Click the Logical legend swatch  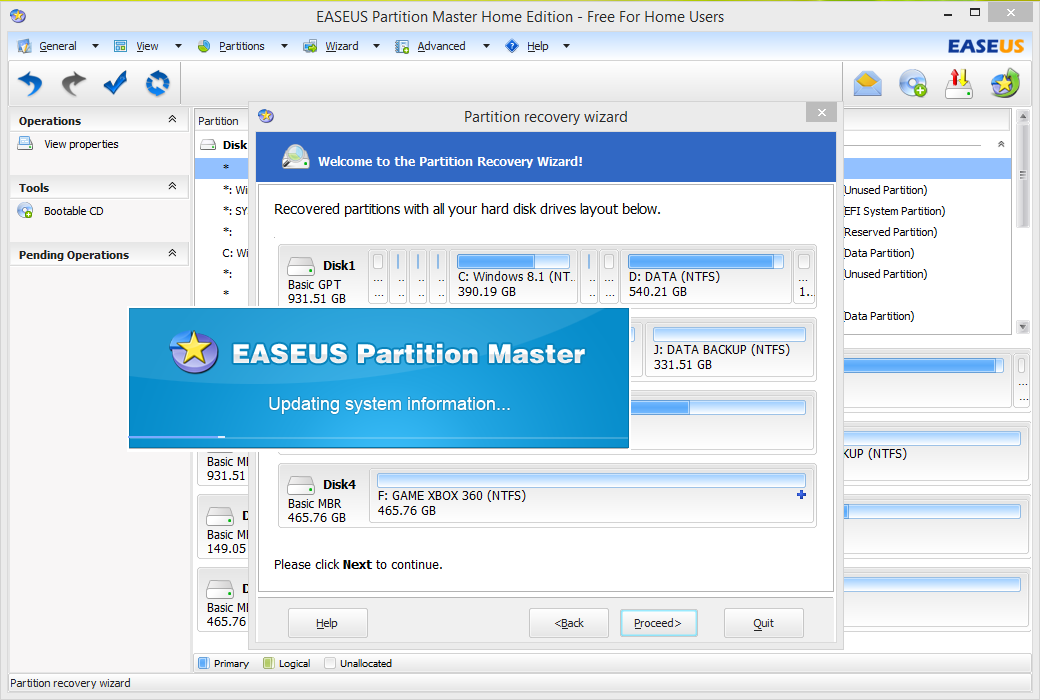click(x=268, y=663)
